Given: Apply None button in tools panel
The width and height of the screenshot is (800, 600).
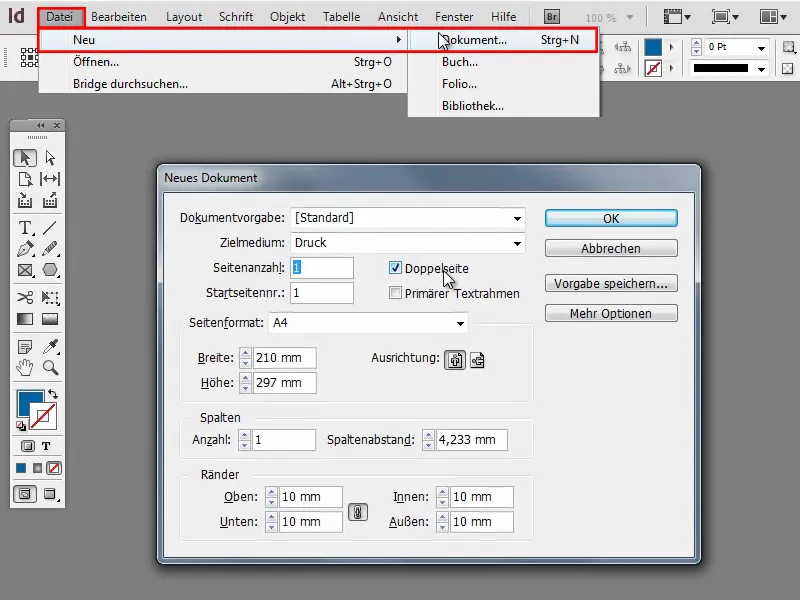Looking at the screenshot, I should click(54, 468).
